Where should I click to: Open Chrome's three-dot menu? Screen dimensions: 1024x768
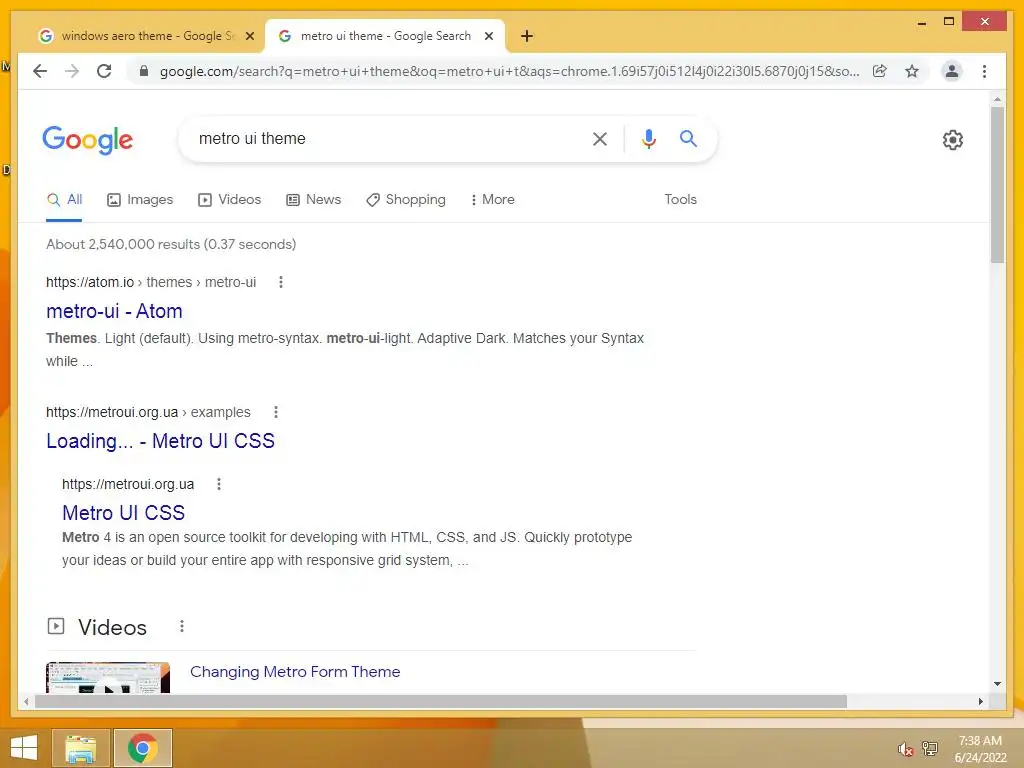coord(984,71)
